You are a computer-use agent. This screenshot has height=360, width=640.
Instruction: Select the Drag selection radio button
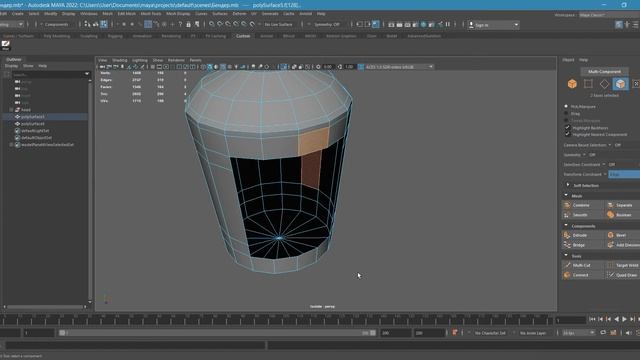pyautogui.click(x=566, y=113)
